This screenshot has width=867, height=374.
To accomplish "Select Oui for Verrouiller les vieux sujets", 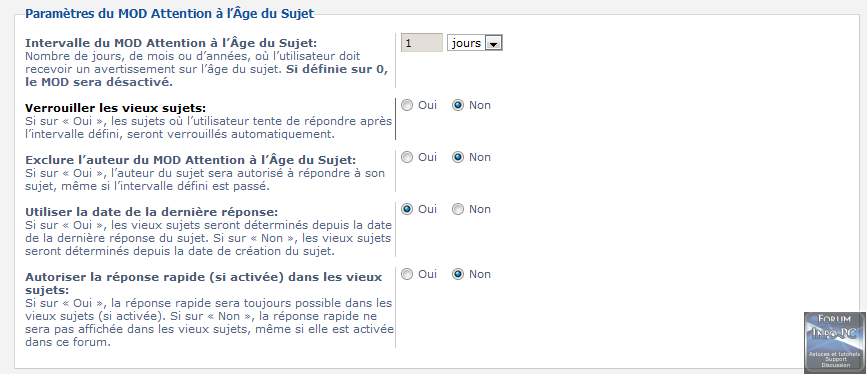I will coord(407,105).
